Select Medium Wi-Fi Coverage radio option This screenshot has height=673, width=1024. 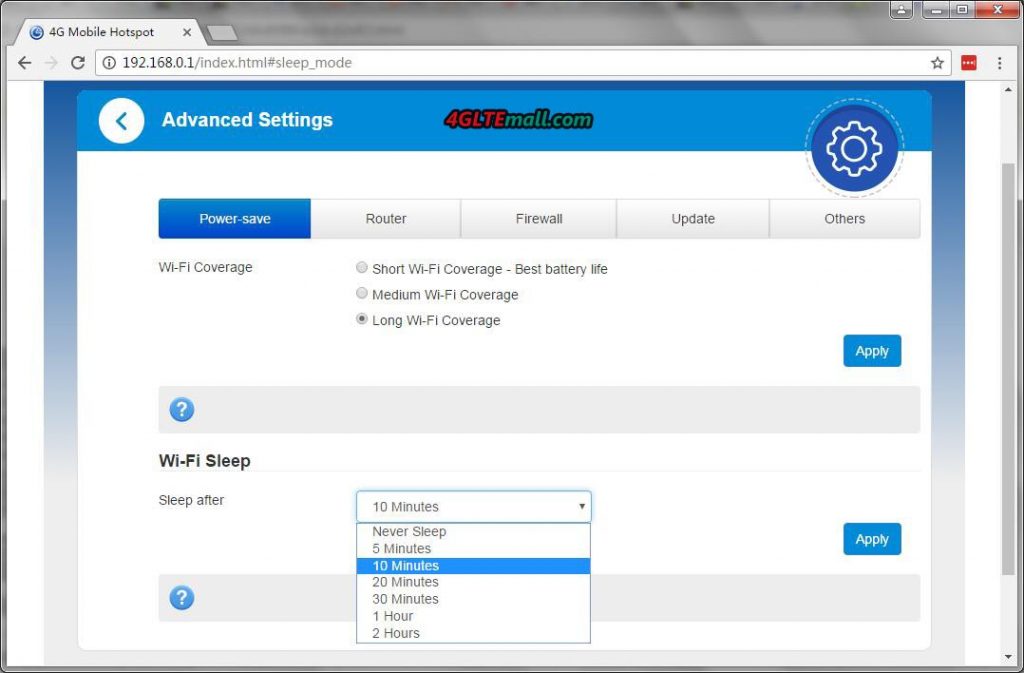click(362, 294)
